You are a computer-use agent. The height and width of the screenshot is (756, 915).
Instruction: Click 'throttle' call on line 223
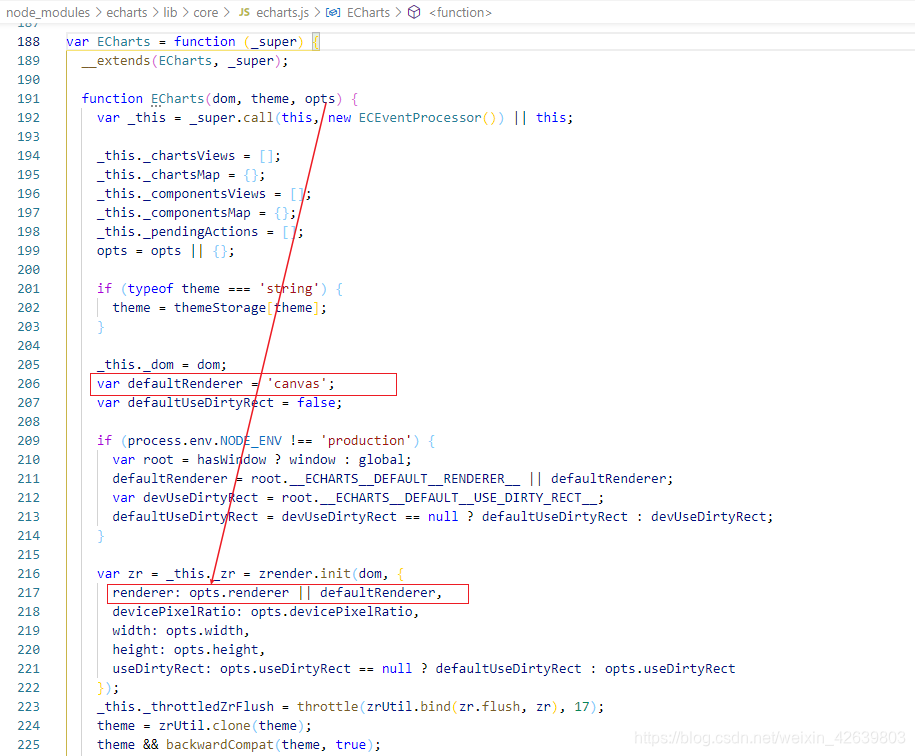327,707
